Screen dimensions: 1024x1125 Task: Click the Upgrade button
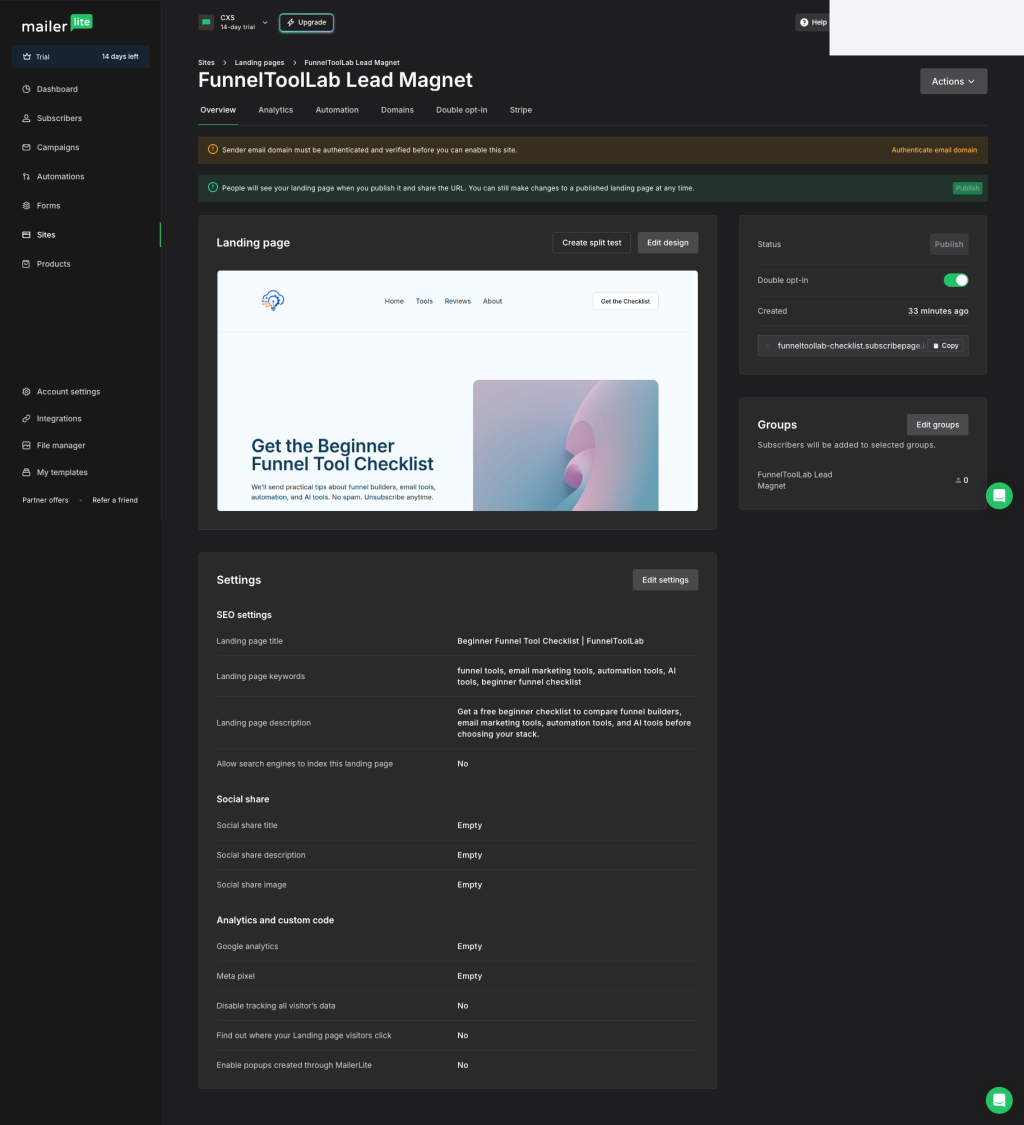coord(306,22)
